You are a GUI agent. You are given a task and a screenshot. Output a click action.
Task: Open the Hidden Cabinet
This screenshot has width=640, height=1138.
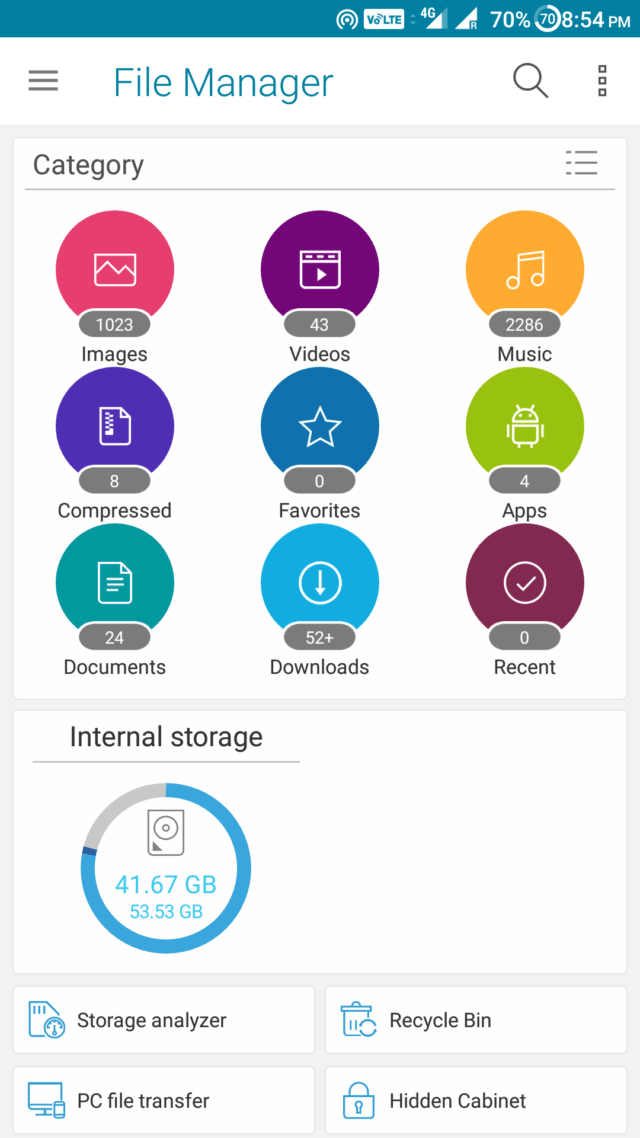click(x=476, y=1100)
